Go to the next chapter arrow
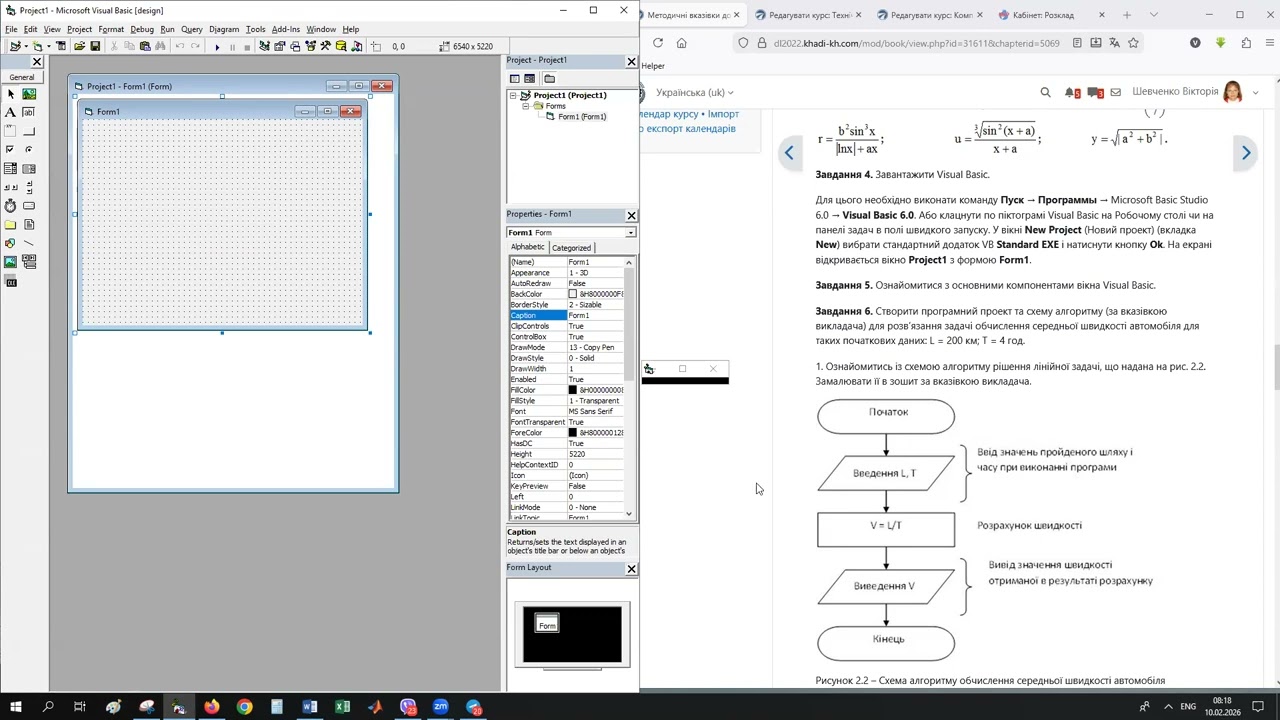1280x720 pixels. pos(1246,152)
